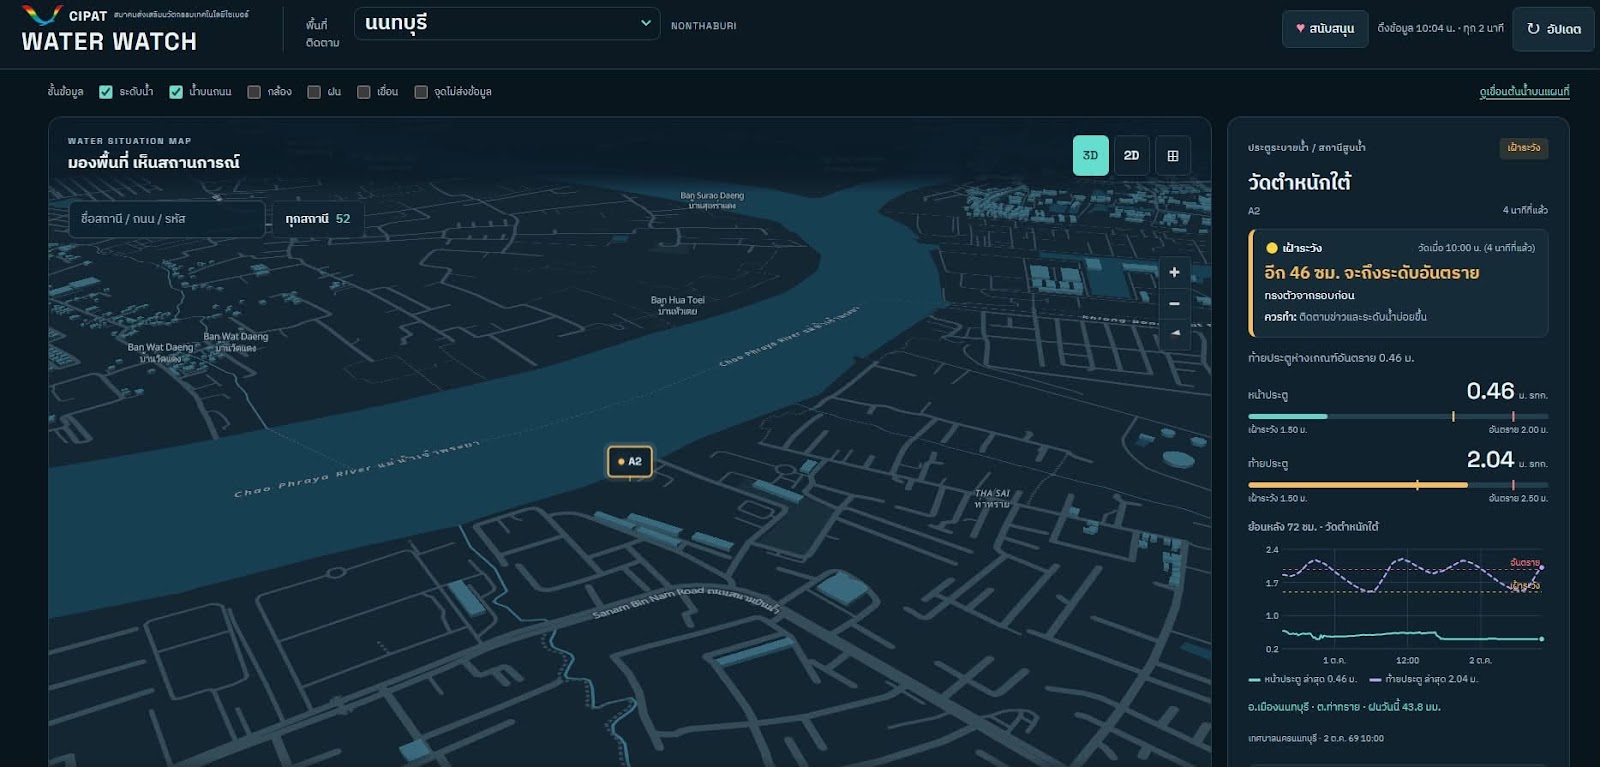Enable the กล้อง camera layer checkbox
Viewport: 1600px width, 767px height.
click(254, 92)
